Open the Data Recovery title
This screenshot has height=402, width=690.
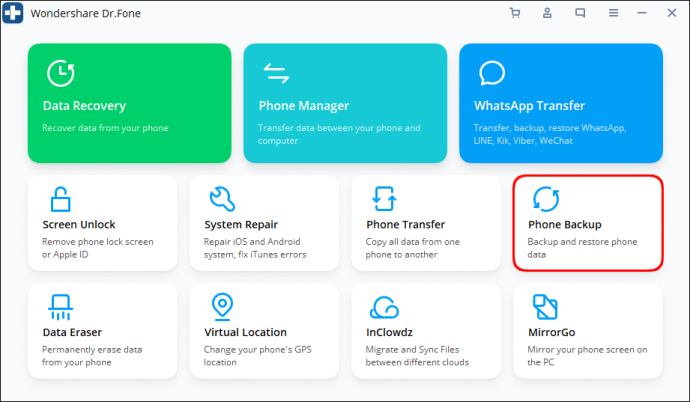tap(84, 106)
